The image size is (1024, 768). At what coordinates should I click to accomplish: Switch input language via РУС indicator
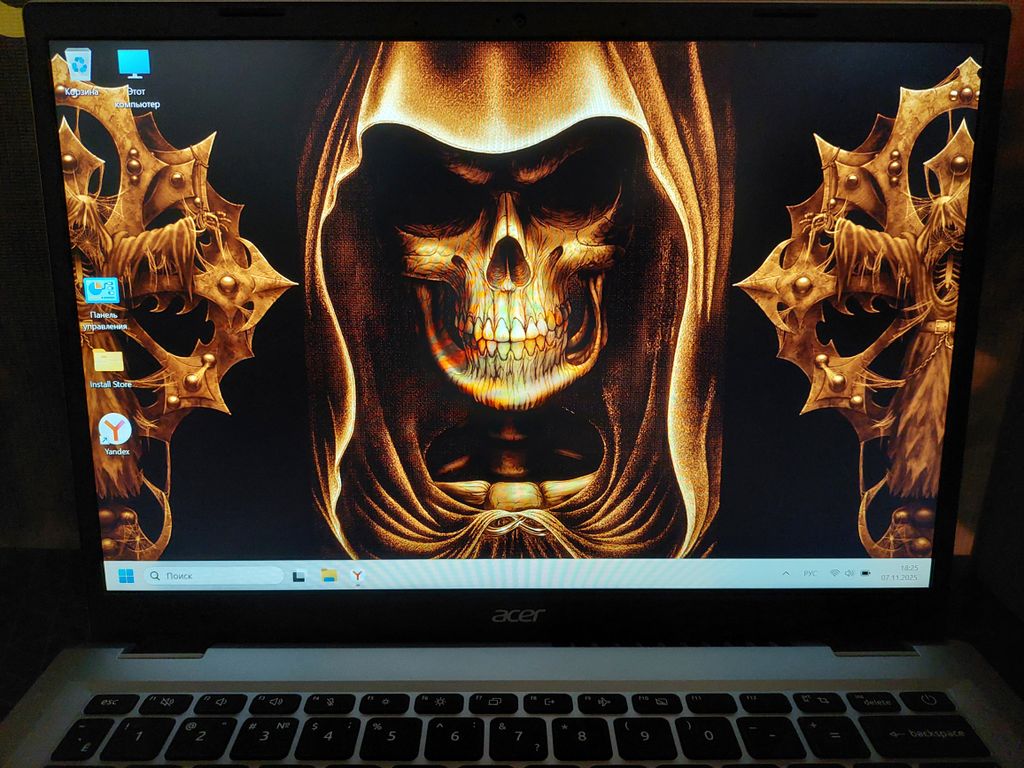(x=810, y=573)
